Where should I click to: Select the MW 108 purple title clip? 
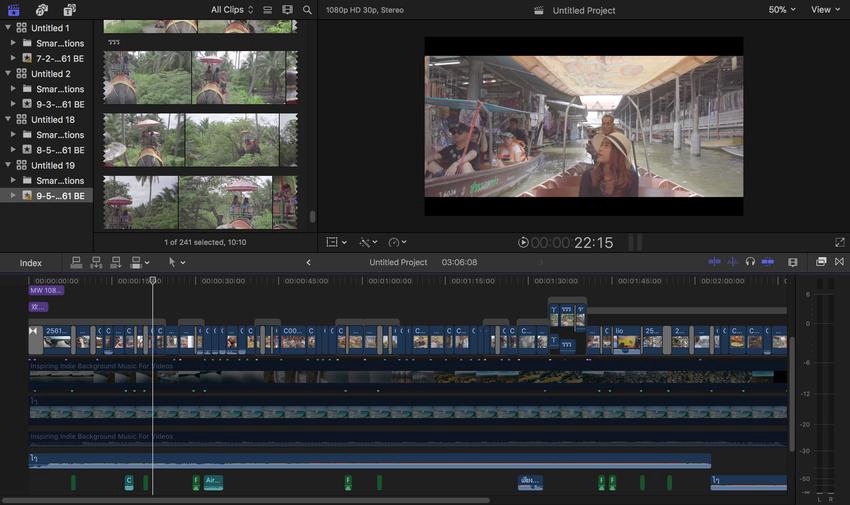pos(46,290)
